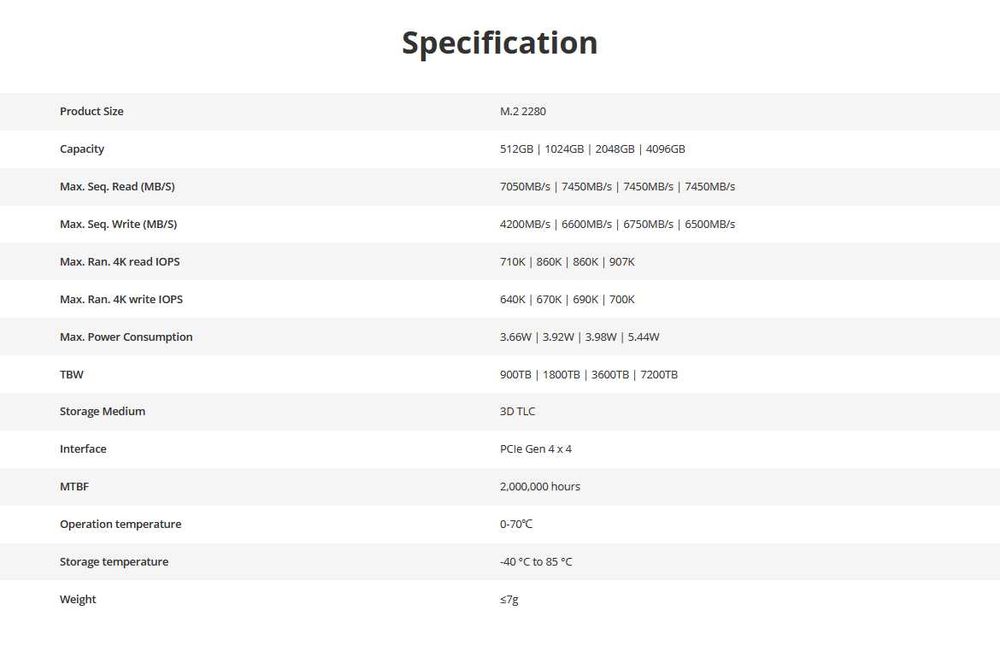1000x650 pixels.
Task: Click the power values starting with 3.66W
Action: [579, 337]
